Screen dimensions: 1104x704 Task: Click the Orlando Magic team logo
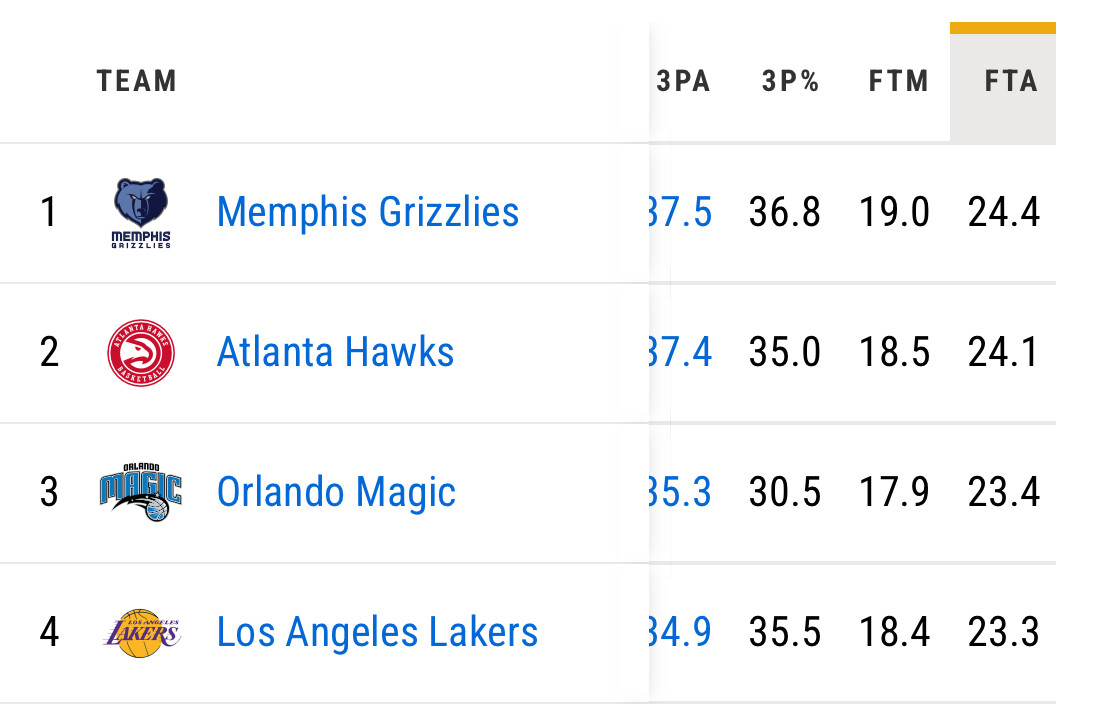point(141,492)
